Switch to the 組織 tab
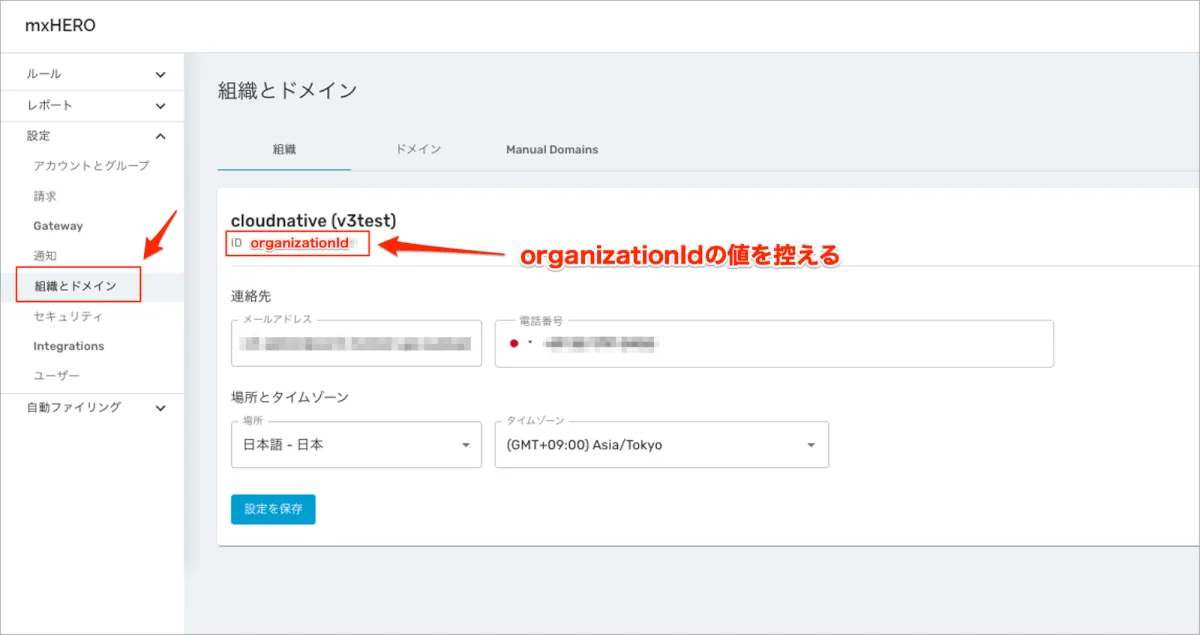The image size is (1200, 635). (284, 149)
